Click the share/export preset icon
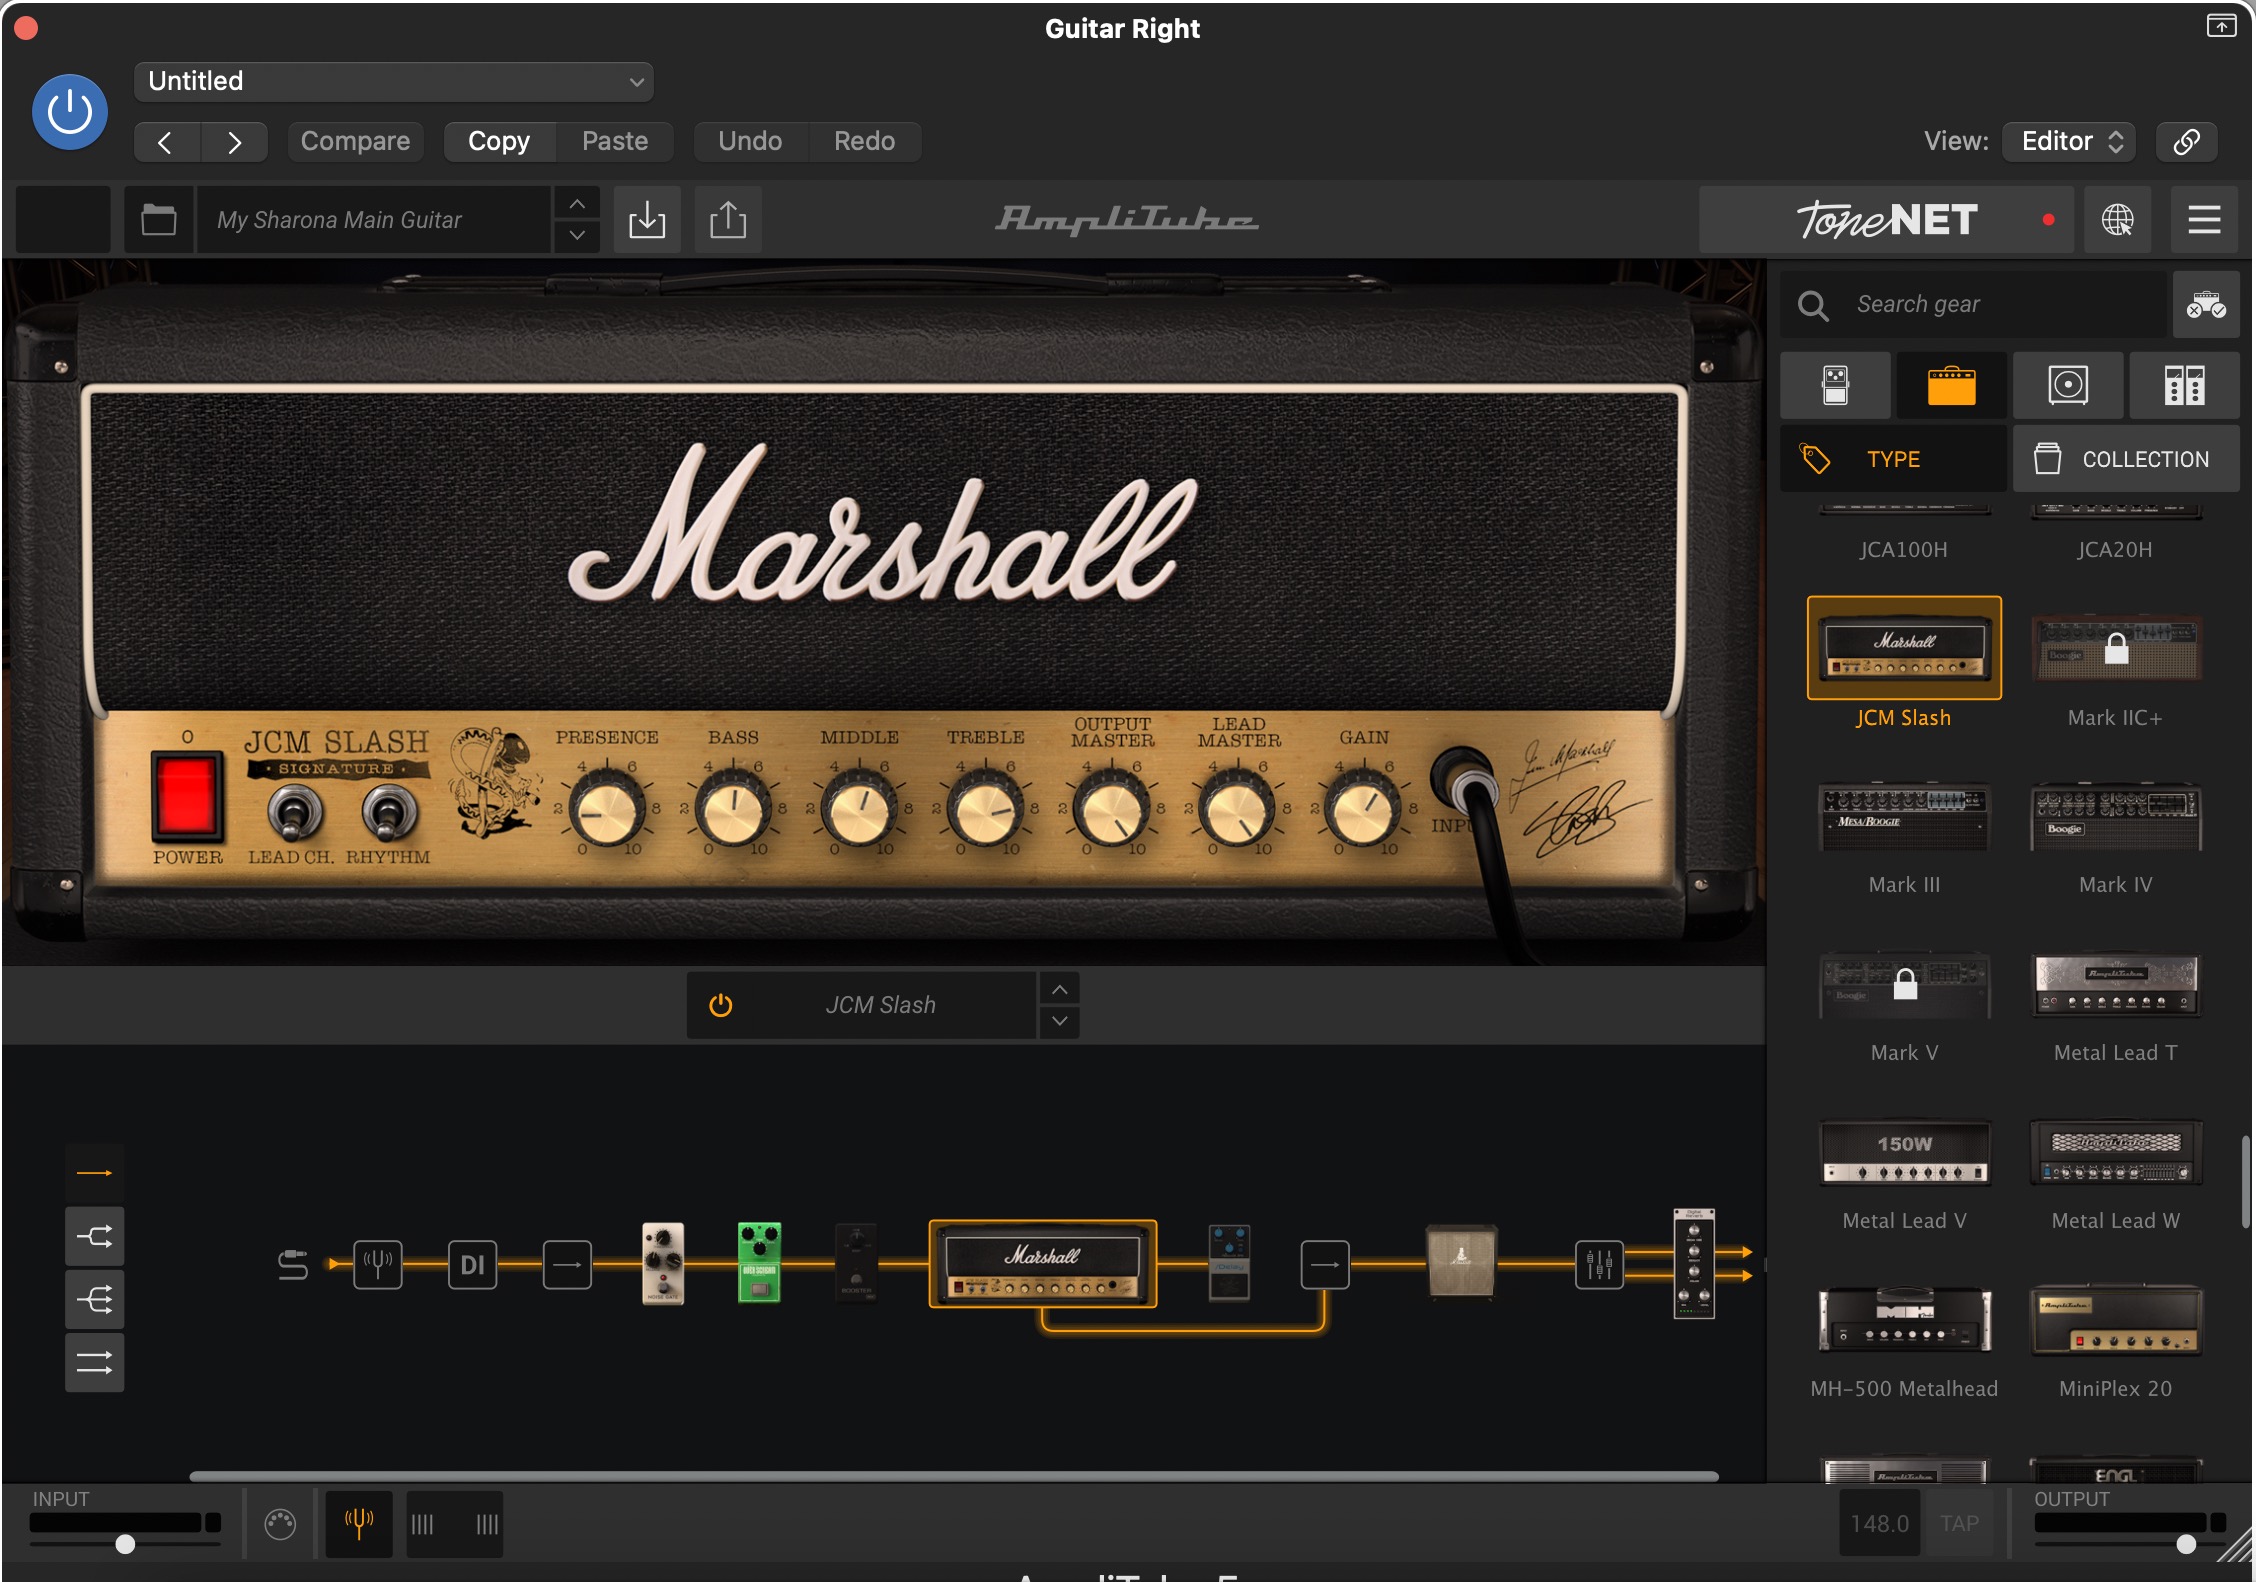Viewport: 2256px width, 1582px height. tap(728, 220)
